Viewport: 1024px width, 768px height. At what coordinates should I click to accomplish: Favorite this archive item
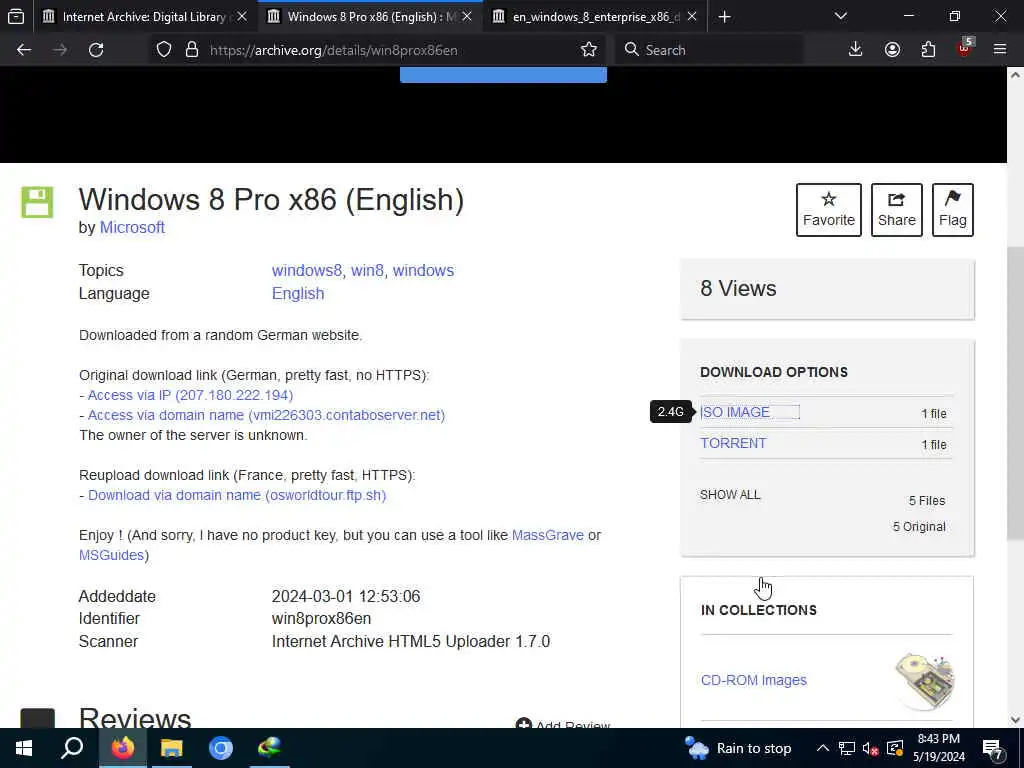(x=829, y=210)
